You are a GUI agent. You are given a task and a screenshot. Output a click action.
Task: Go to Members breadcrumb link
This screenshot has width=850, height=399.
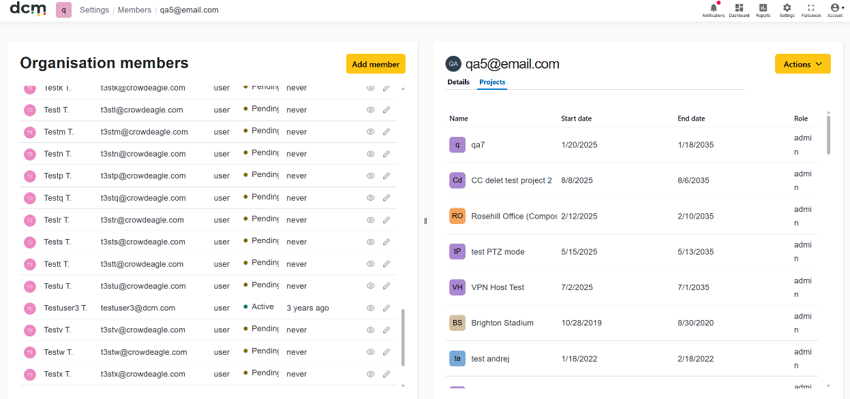(134, 10)
